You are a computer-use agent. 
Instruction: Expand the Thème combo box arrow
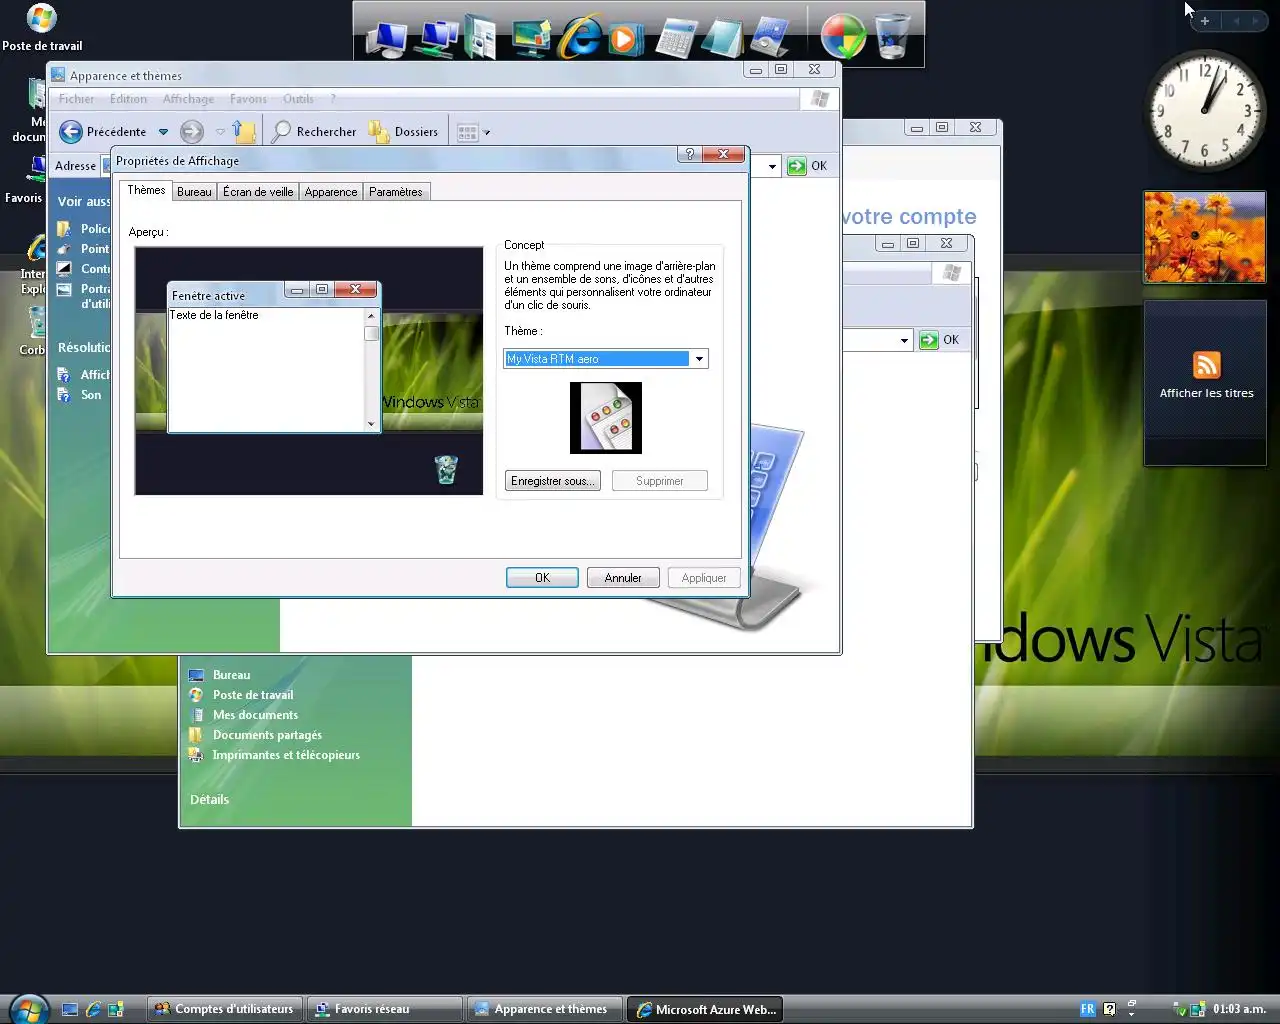[x=699, y=359]
